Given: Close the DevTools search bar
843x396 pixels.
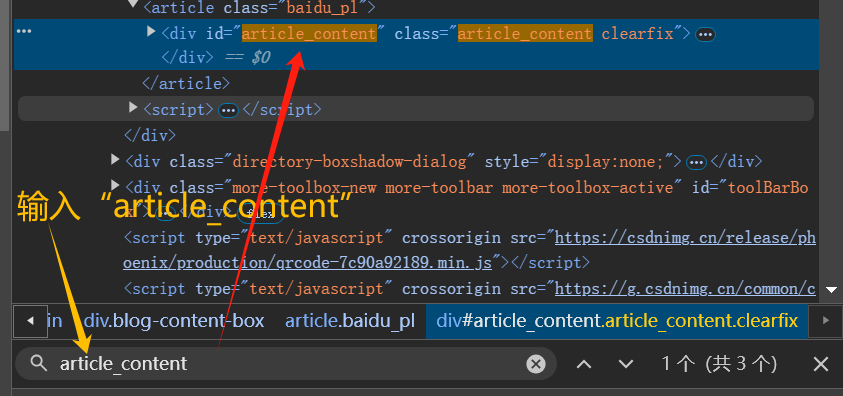Looking at the screenshot, I should (821, 364).
